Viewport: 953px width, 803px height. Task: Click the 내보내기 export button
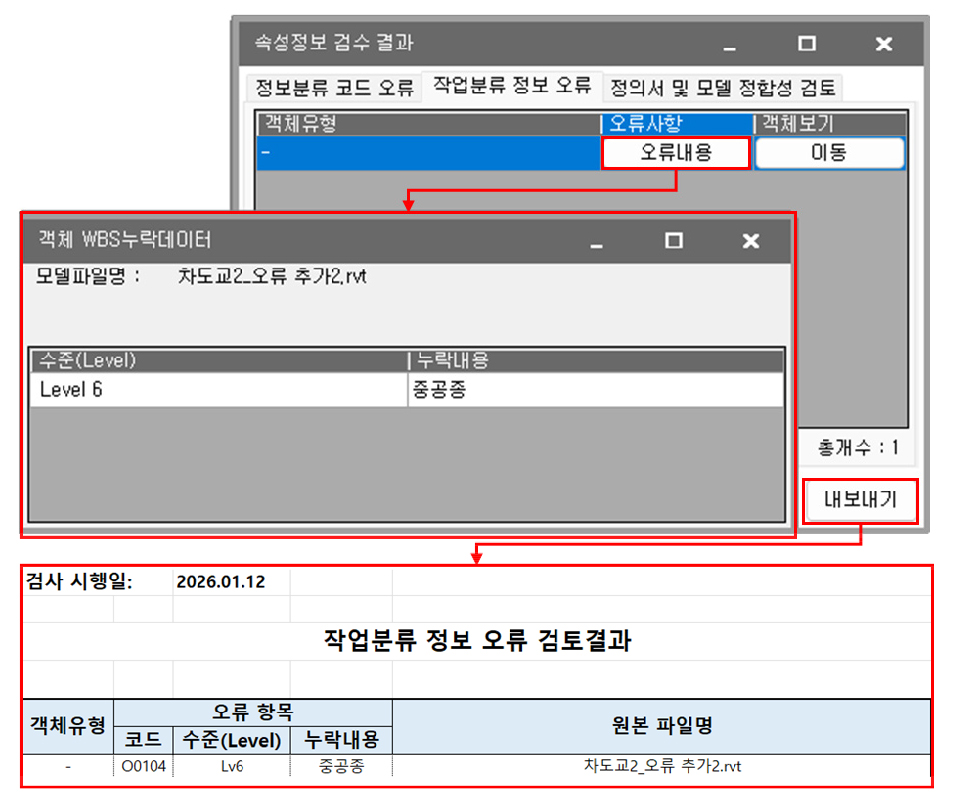pos(860,502)
